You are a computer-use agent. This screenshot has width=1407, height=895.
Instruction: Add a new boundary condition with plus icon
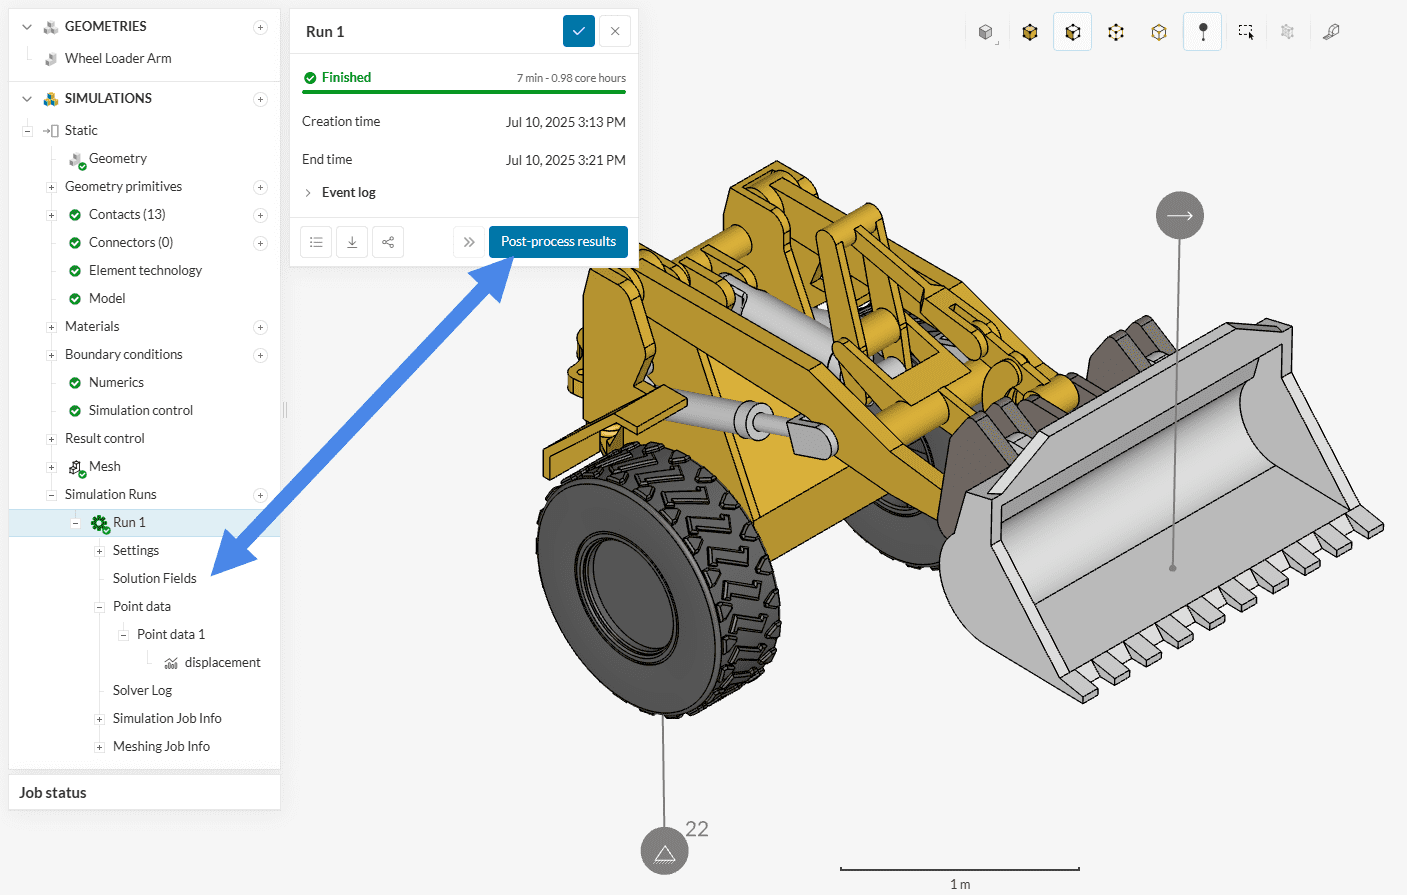260,355
